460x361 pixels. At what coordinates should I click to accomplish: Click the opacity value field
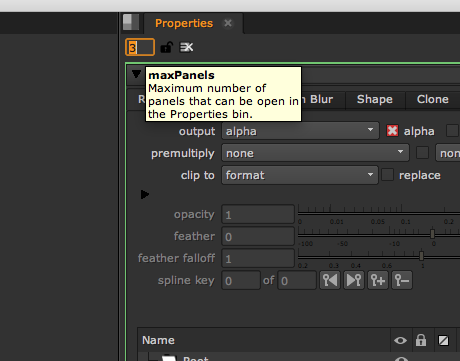[x=258, y=214]
